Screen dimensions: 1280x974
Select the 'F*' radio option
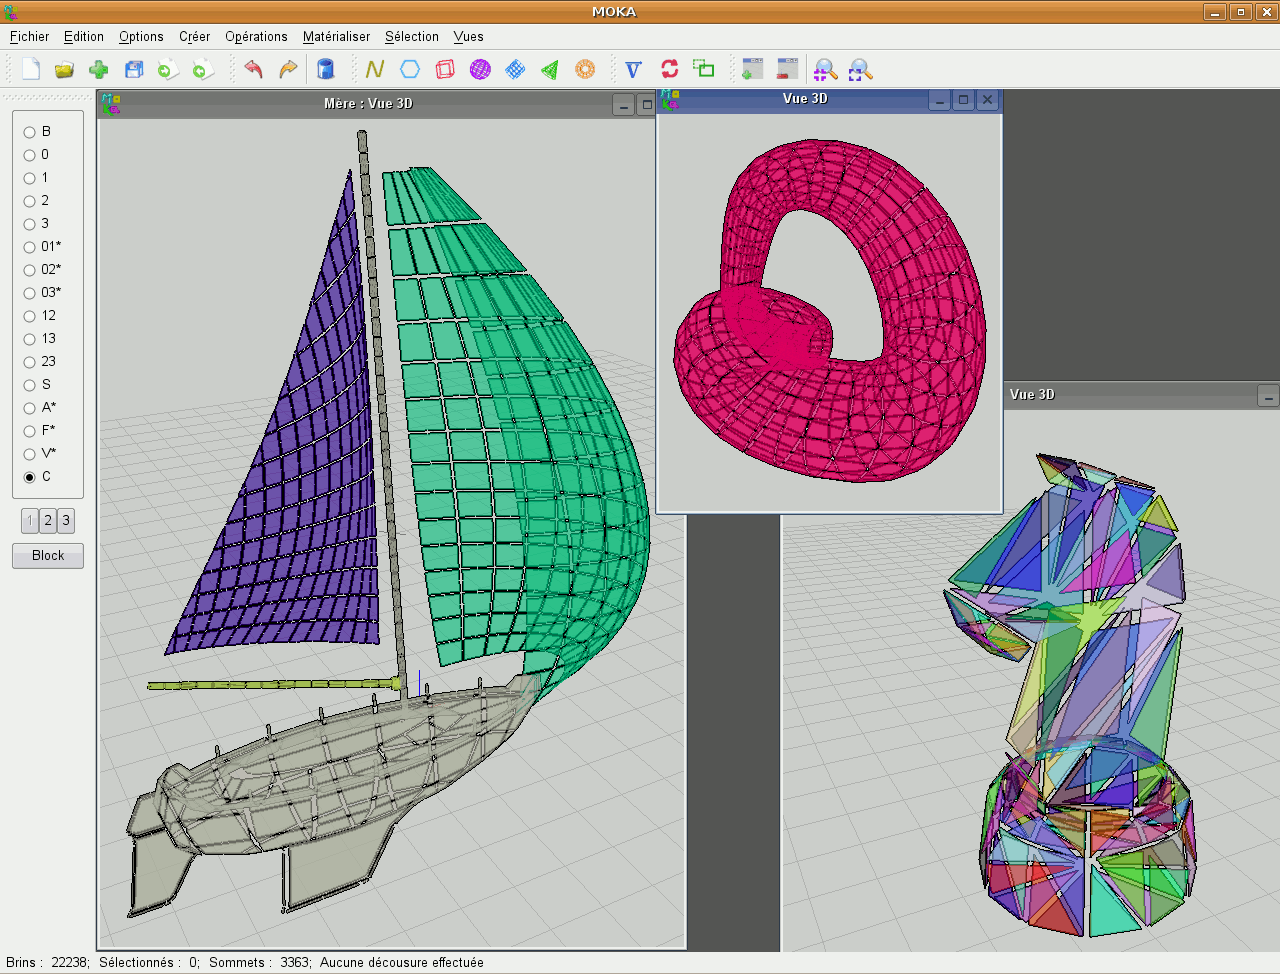pyautogui.click(x=30, y=431)
